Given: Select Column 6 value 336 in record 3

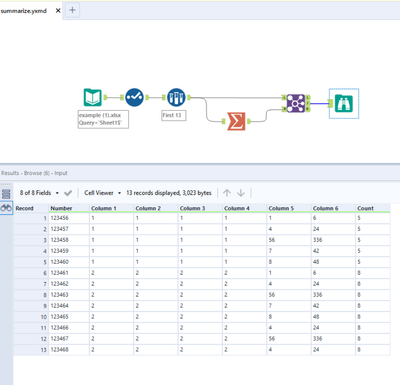Looking at the screenshot, I should coord(333,240).
